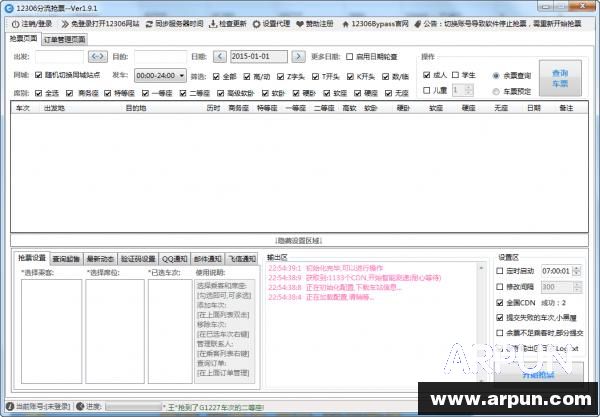Click the 进度 progress bar
This screenshot has height=417, width=600.
pyautogui.click(x=133, y=407)
